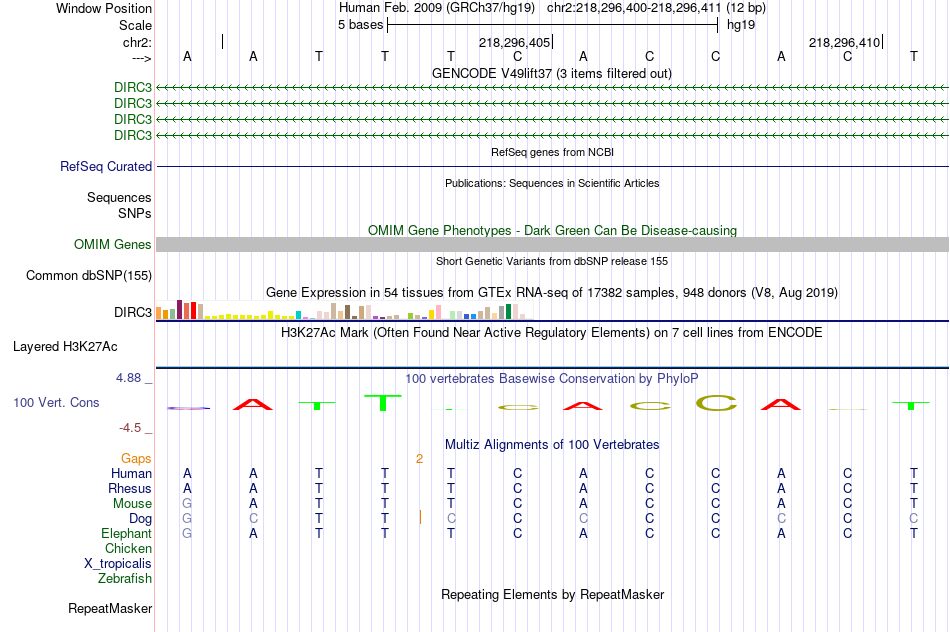The width and height of the screenshot is (950, 632).
Task: Select the Mouse alignment row label
Action: (132, 504)
